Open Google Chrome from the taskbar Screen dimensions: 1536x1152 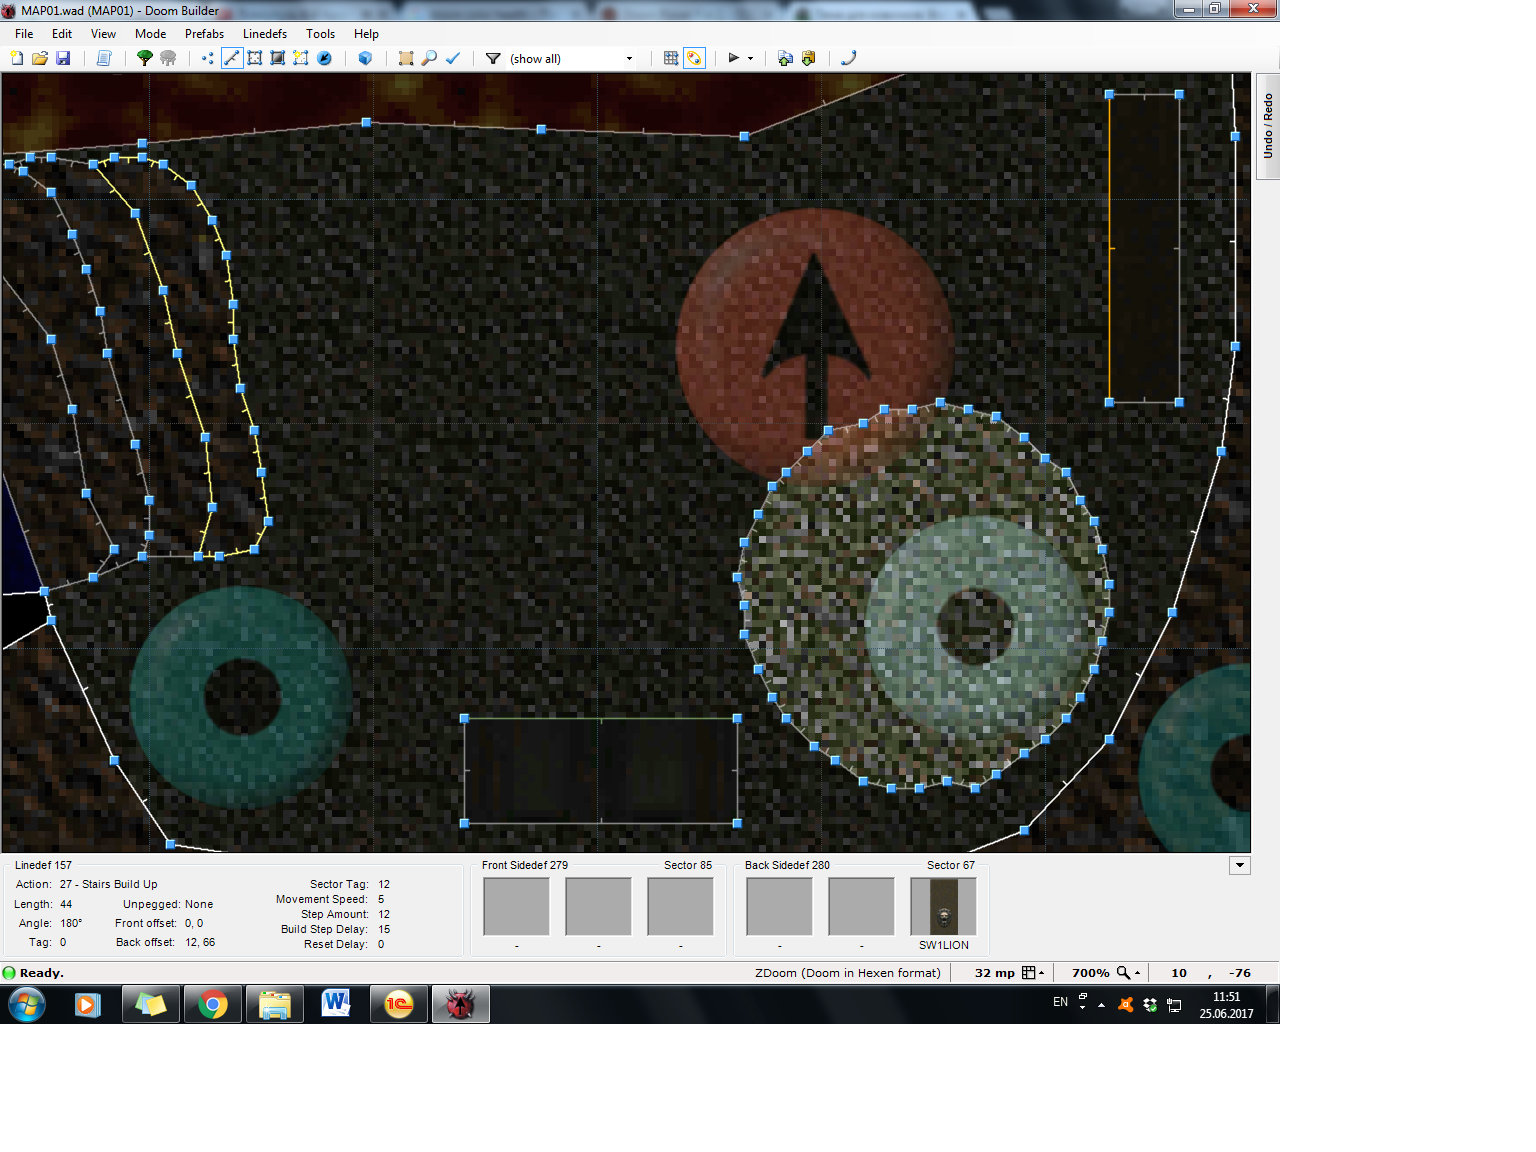coord(212,1004)
